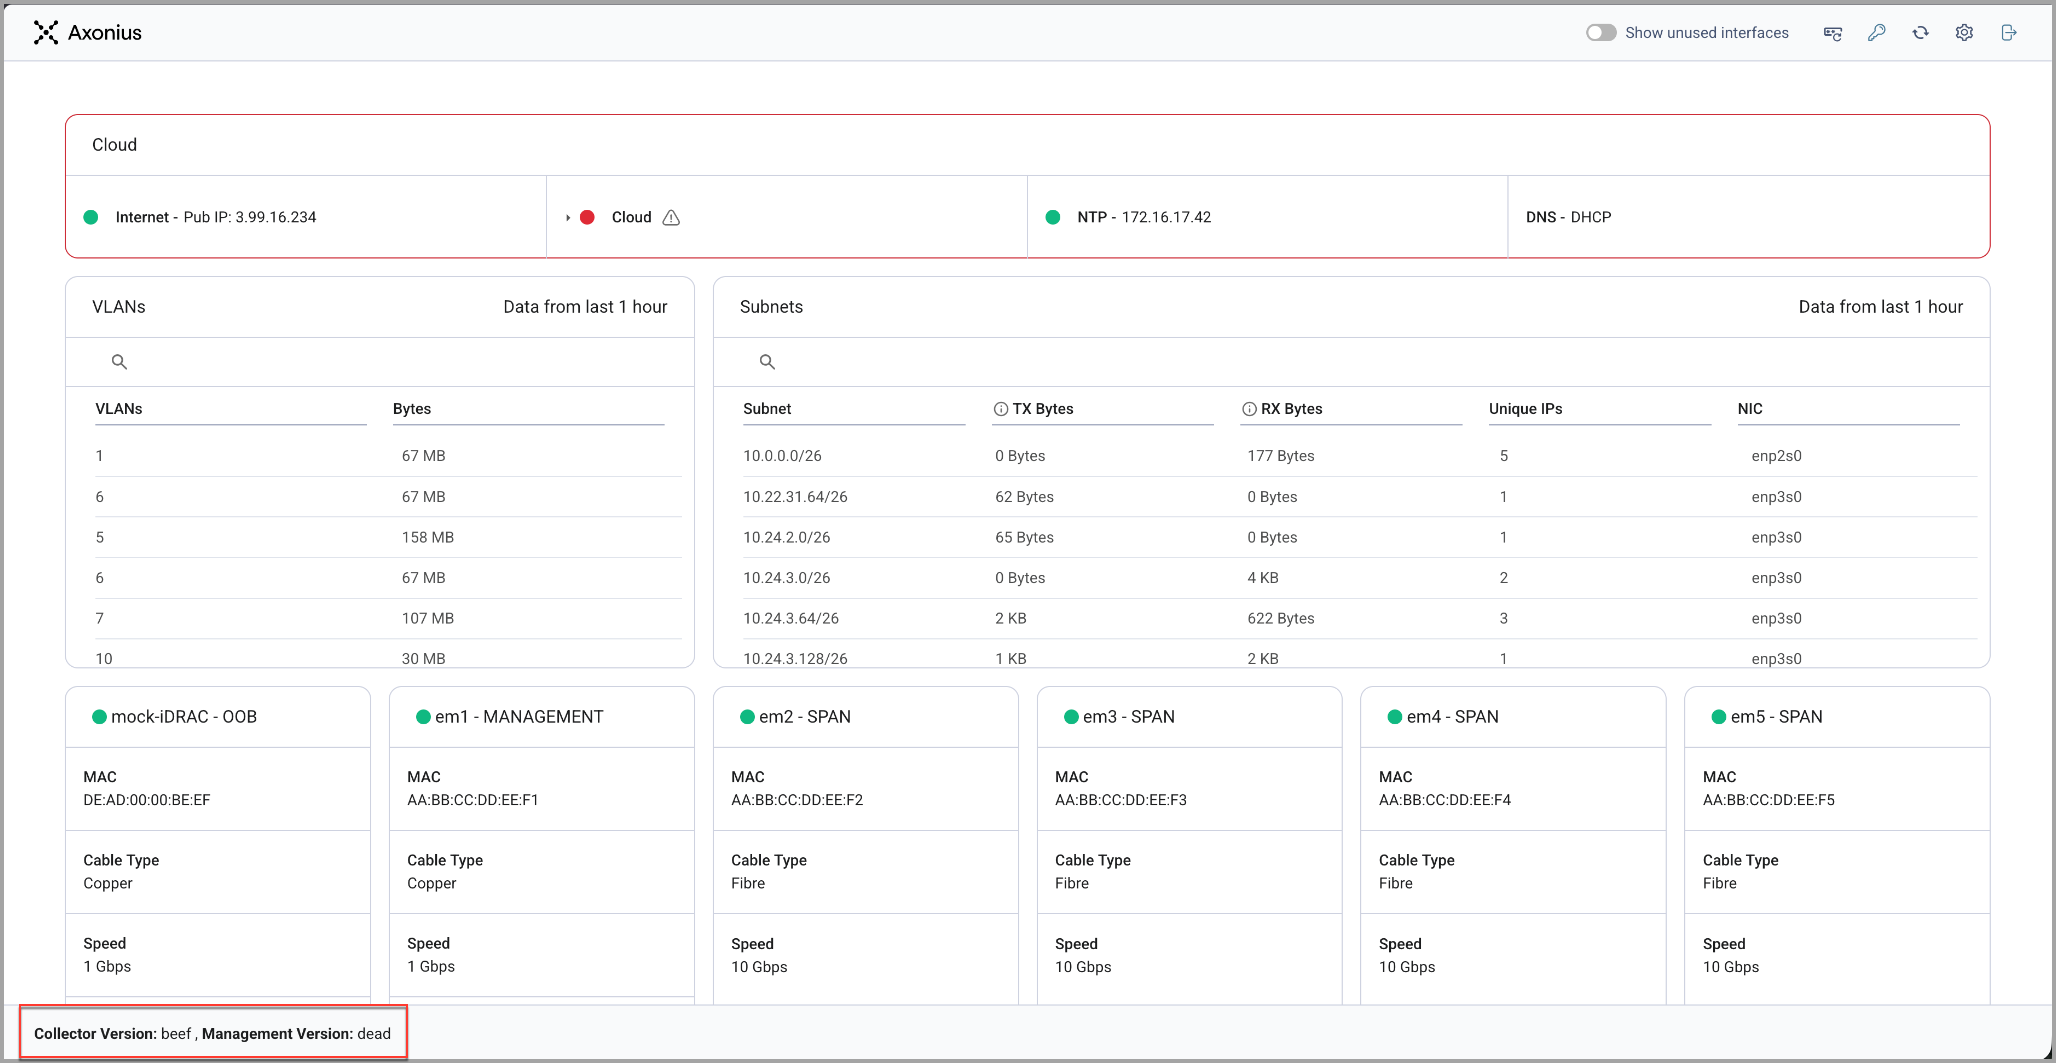Click MAC address AA:BB:CC:DD:EE:F3

click(x=1121, y=800)
